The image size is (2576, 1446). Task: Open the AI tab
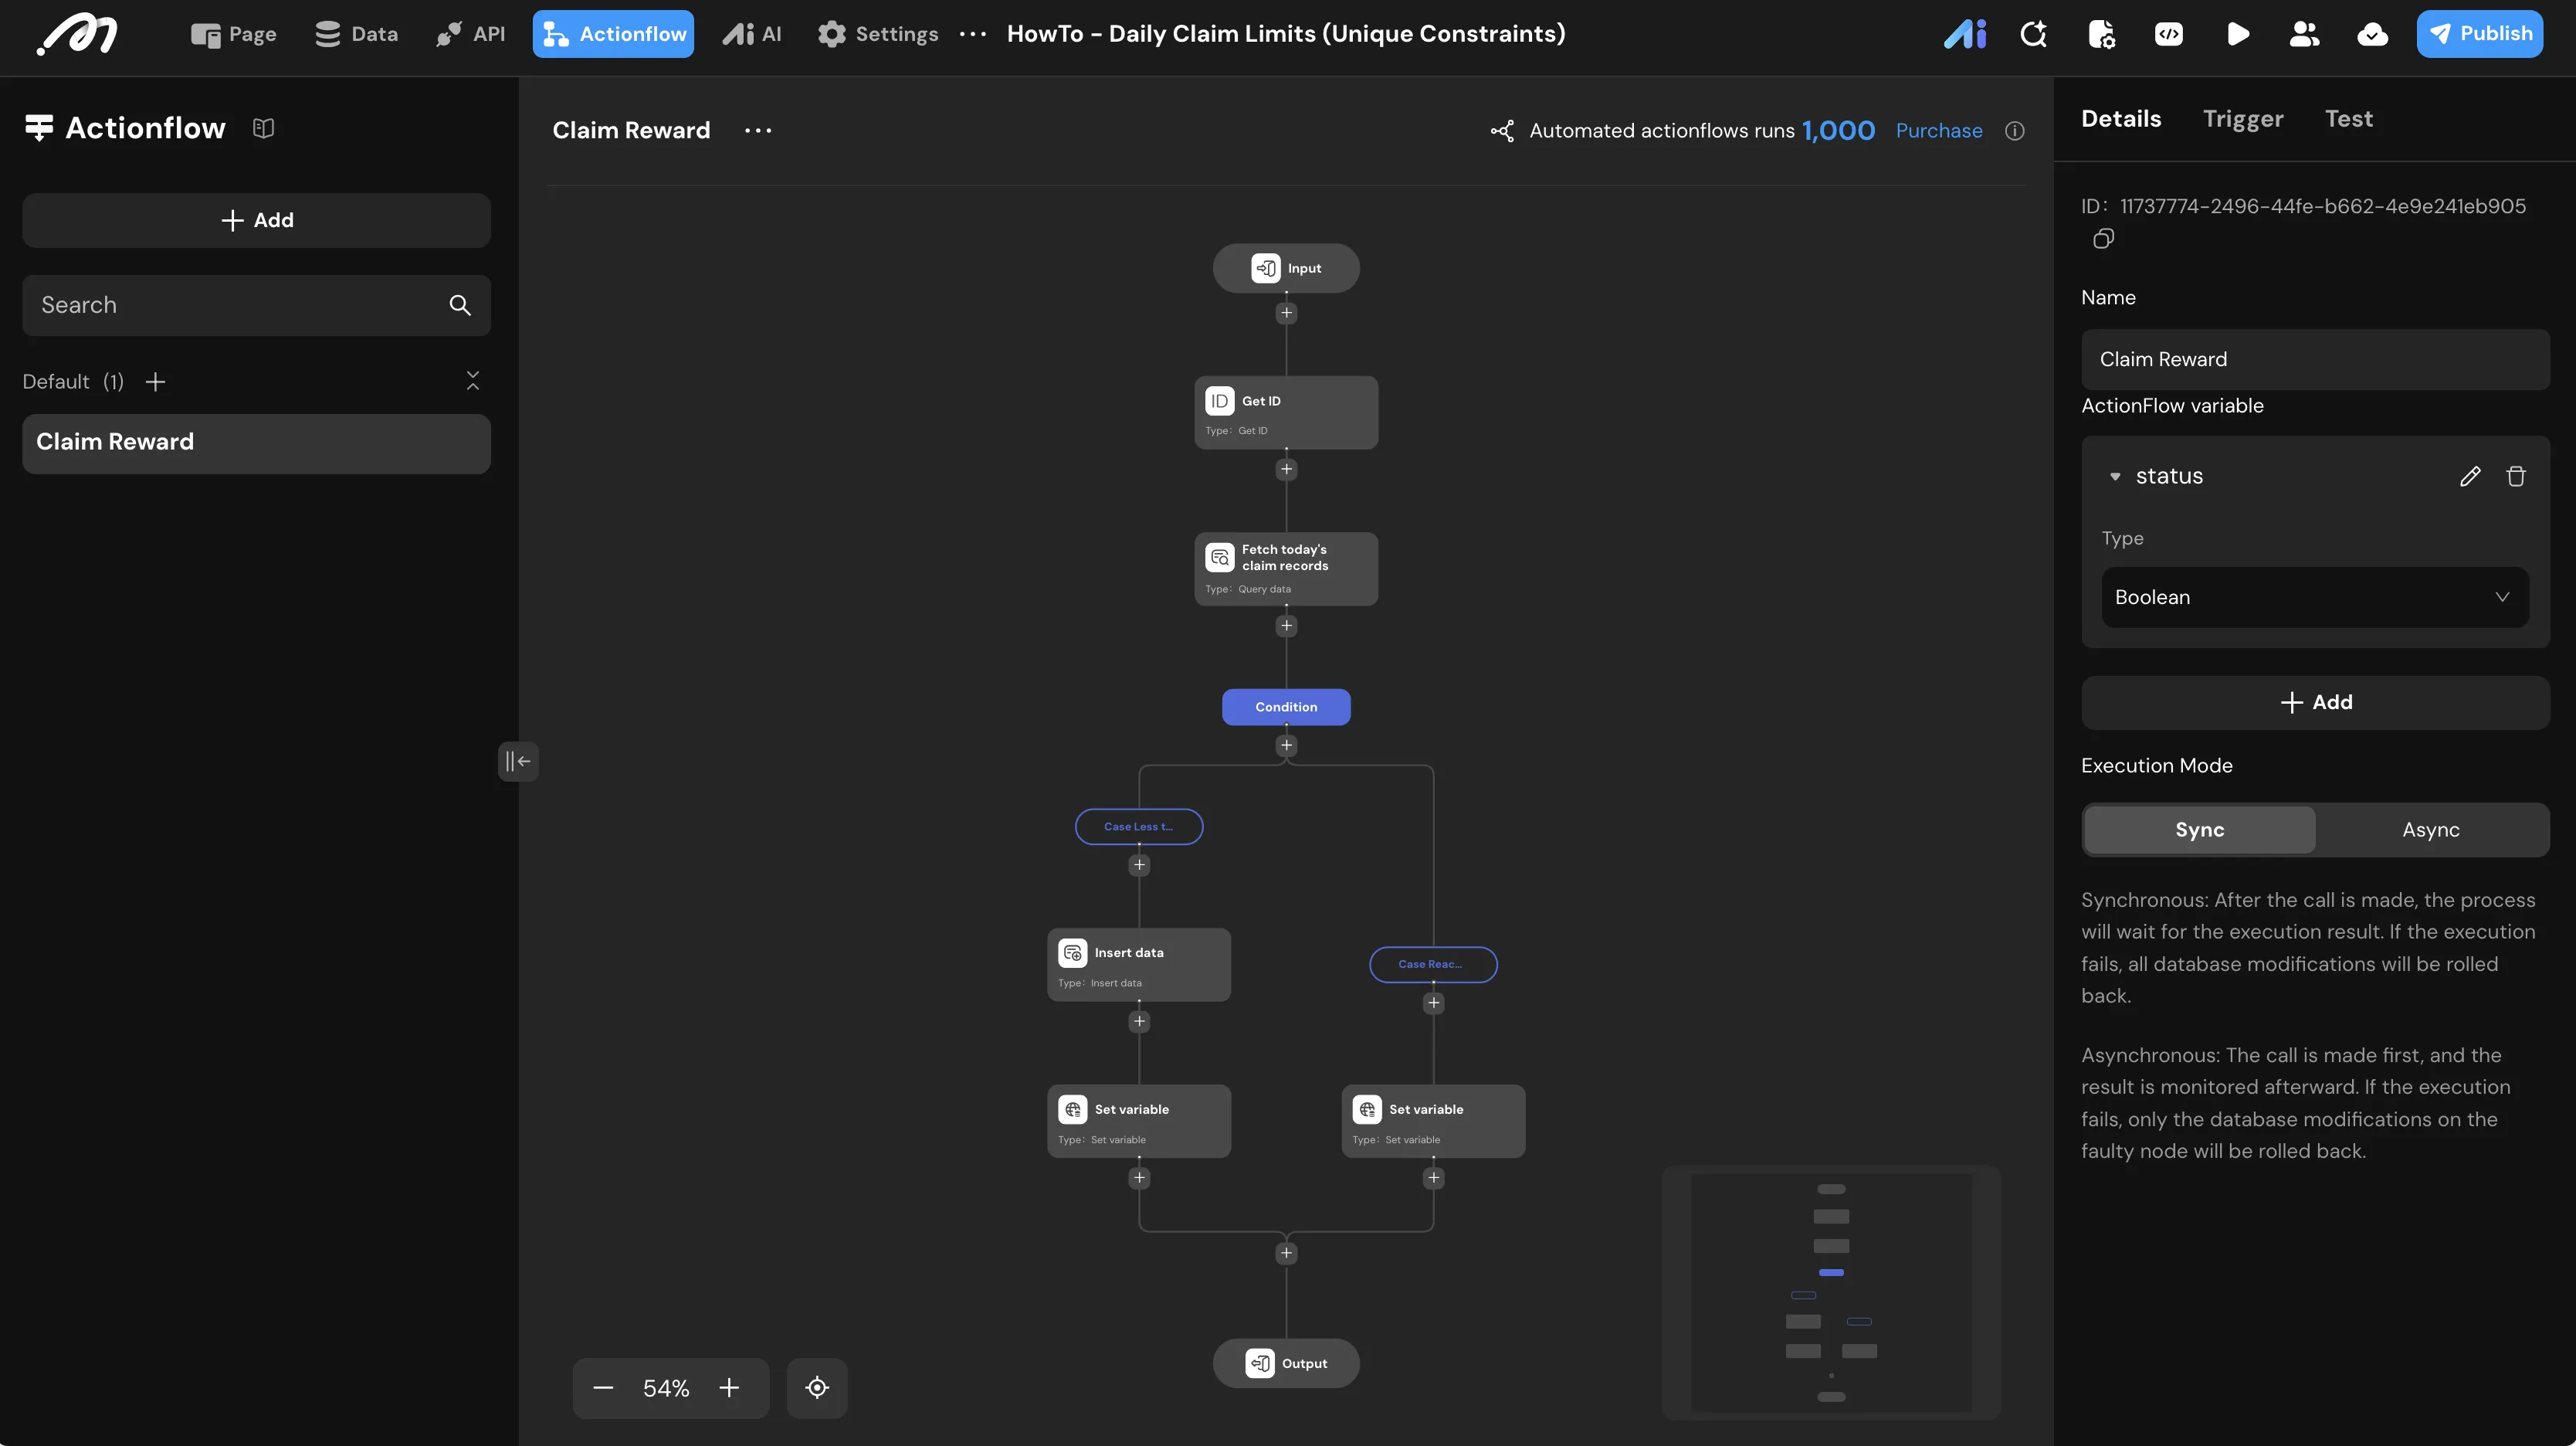click(x=752, y=34)
